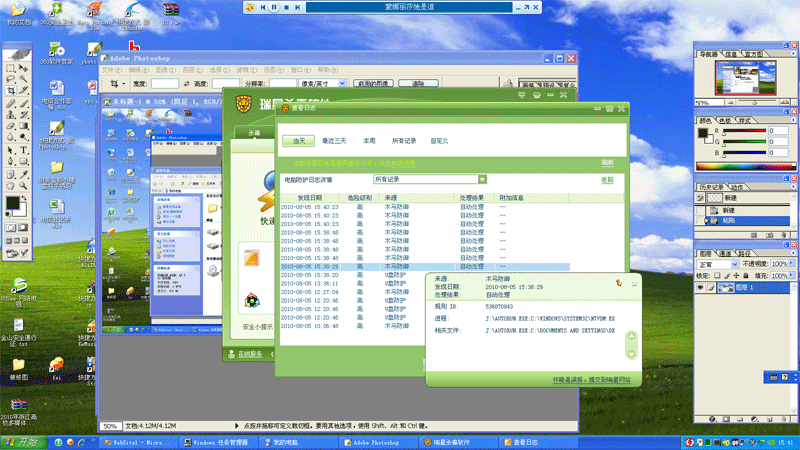Click the 清除 button in options bar
800x450 pixels.
click(418, 84)
